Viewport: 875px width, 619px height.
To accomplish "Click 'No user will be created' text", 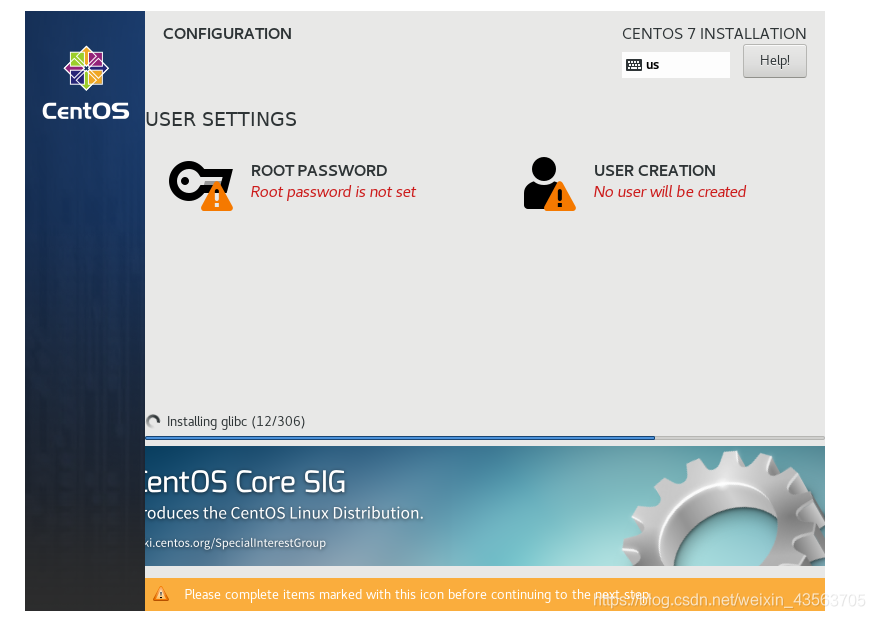I will (x=670, y=192).
